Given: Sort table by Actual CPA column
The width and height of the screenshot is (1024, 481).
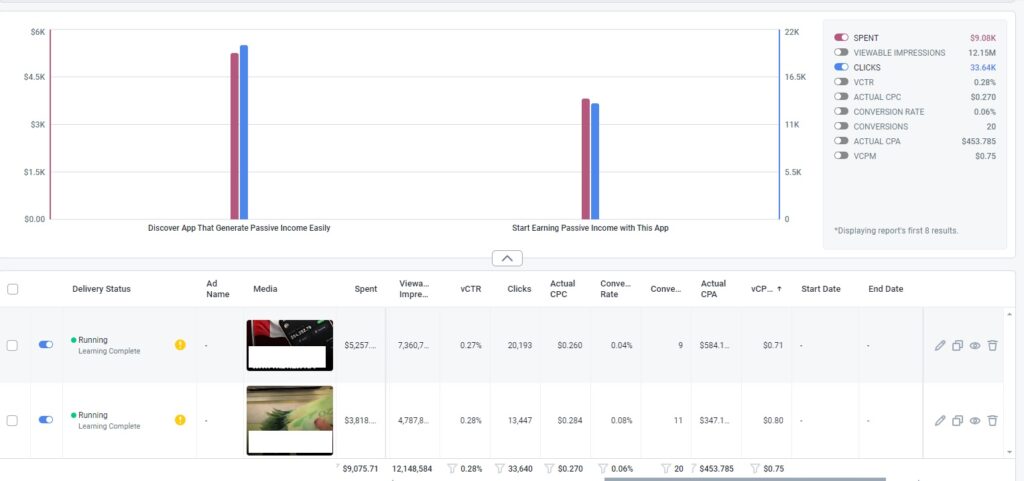Looking at the screenshot, I should point(713,289).
